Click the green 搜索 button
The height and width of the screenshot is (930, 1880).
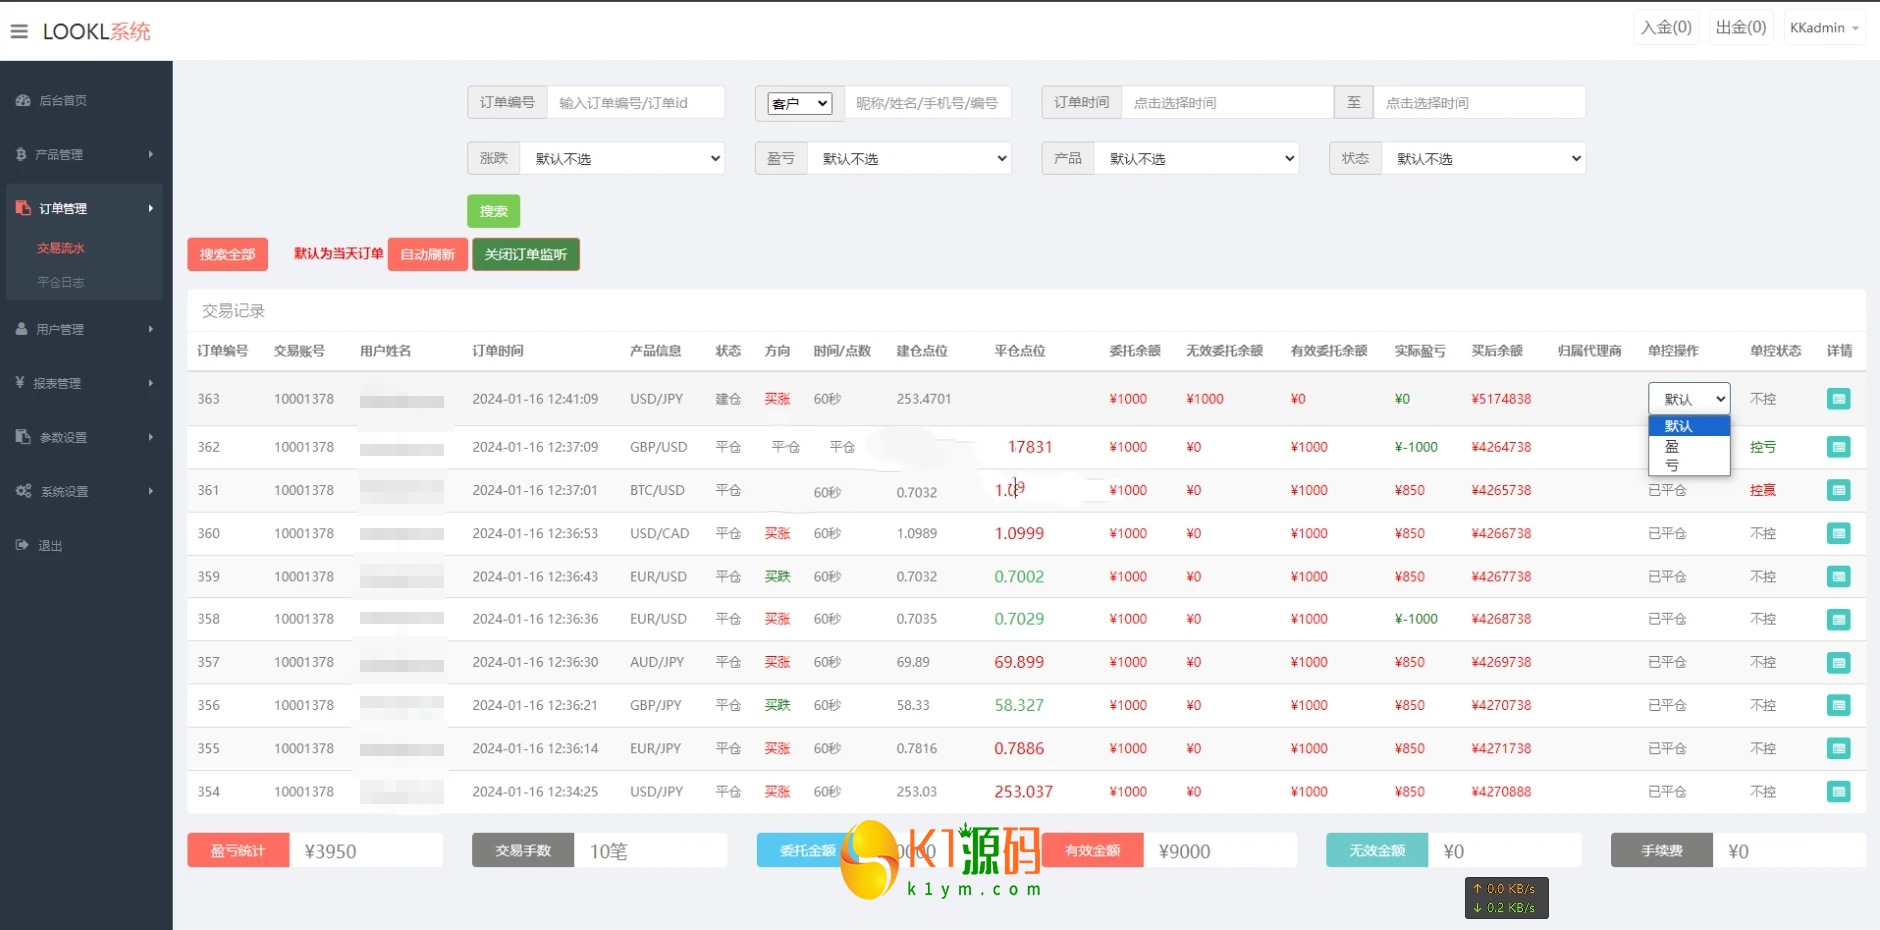pos(493,211)
